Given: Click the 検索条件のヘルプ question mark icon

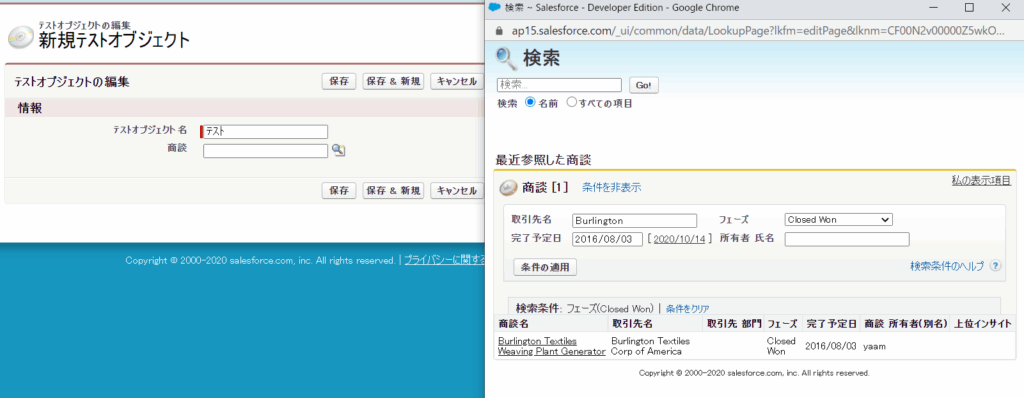Looking at the screenshot, I should (x=995, y=266).
